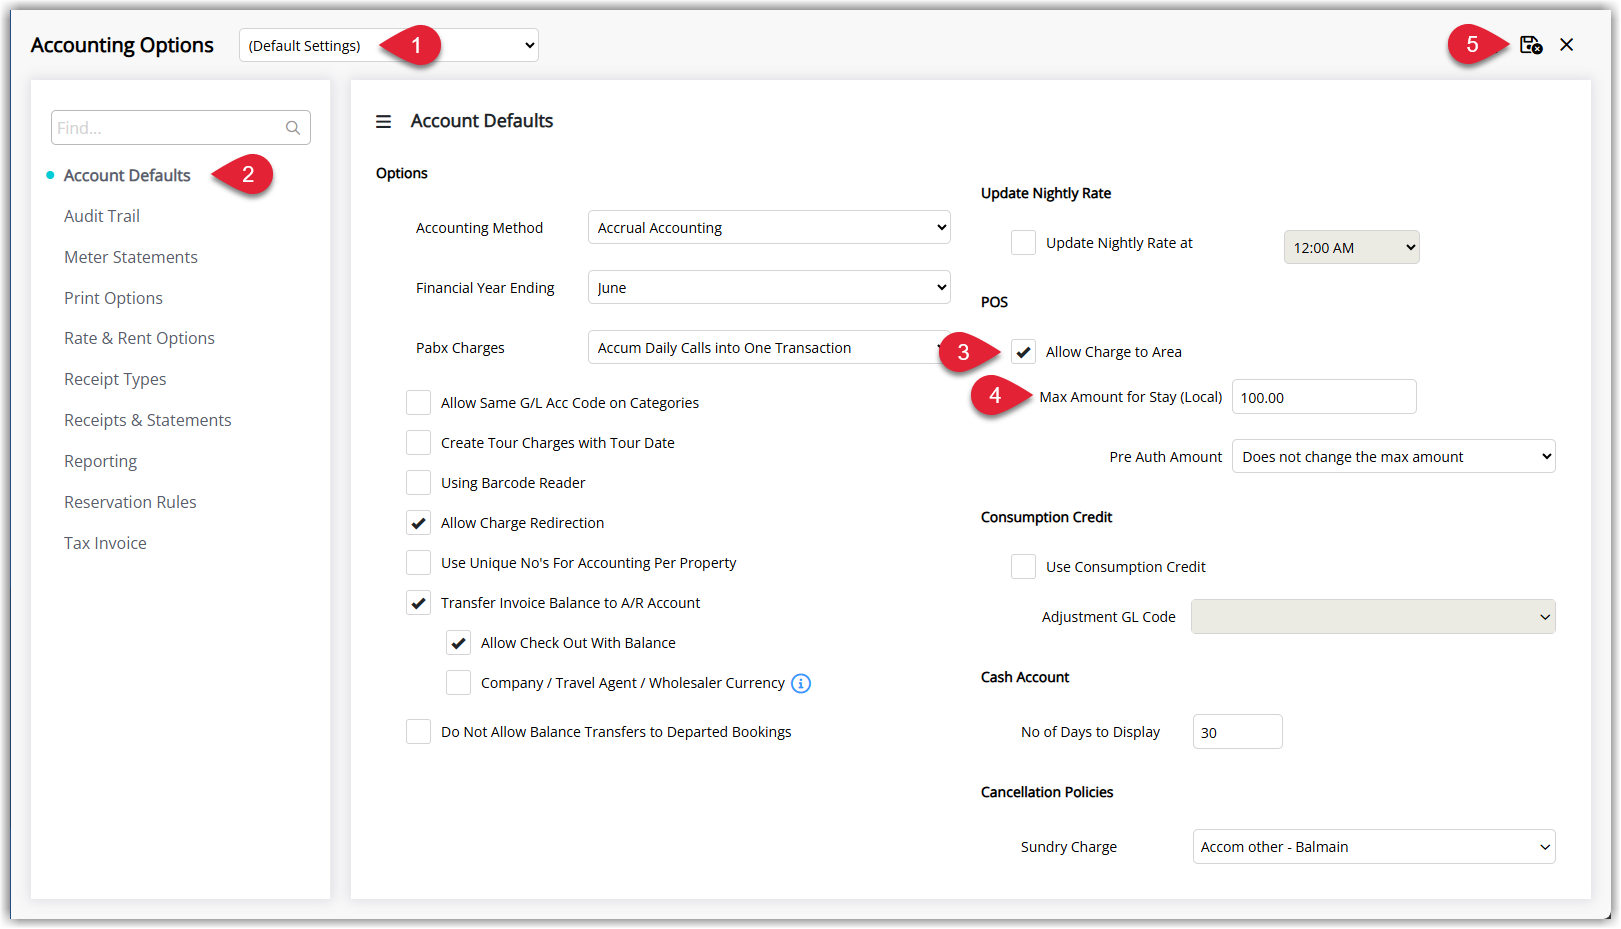Uncheck Allow Charge Redirection

click(418, 523)
